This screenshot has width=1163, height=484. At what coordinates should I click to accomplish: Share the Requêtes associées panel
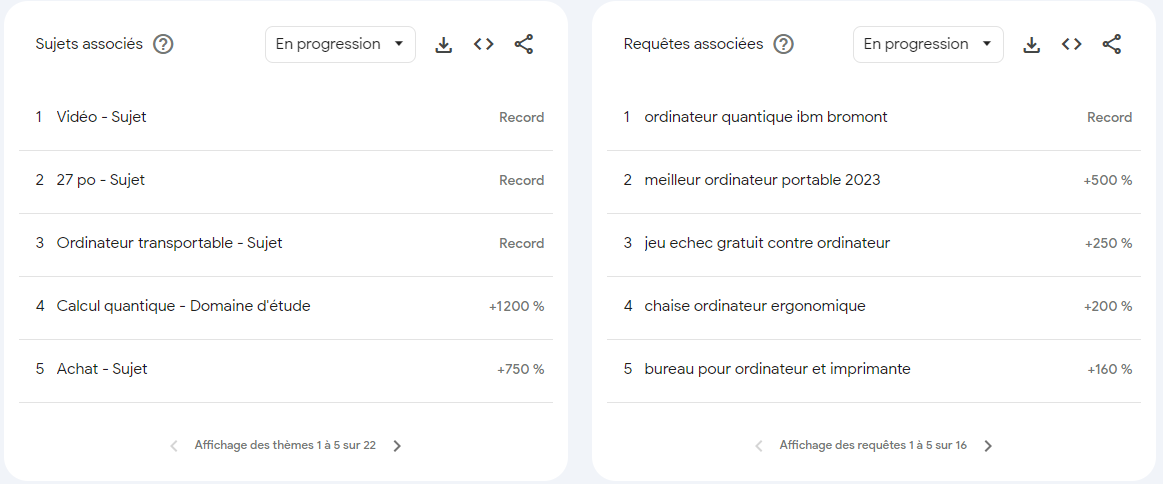[1112, 44]
